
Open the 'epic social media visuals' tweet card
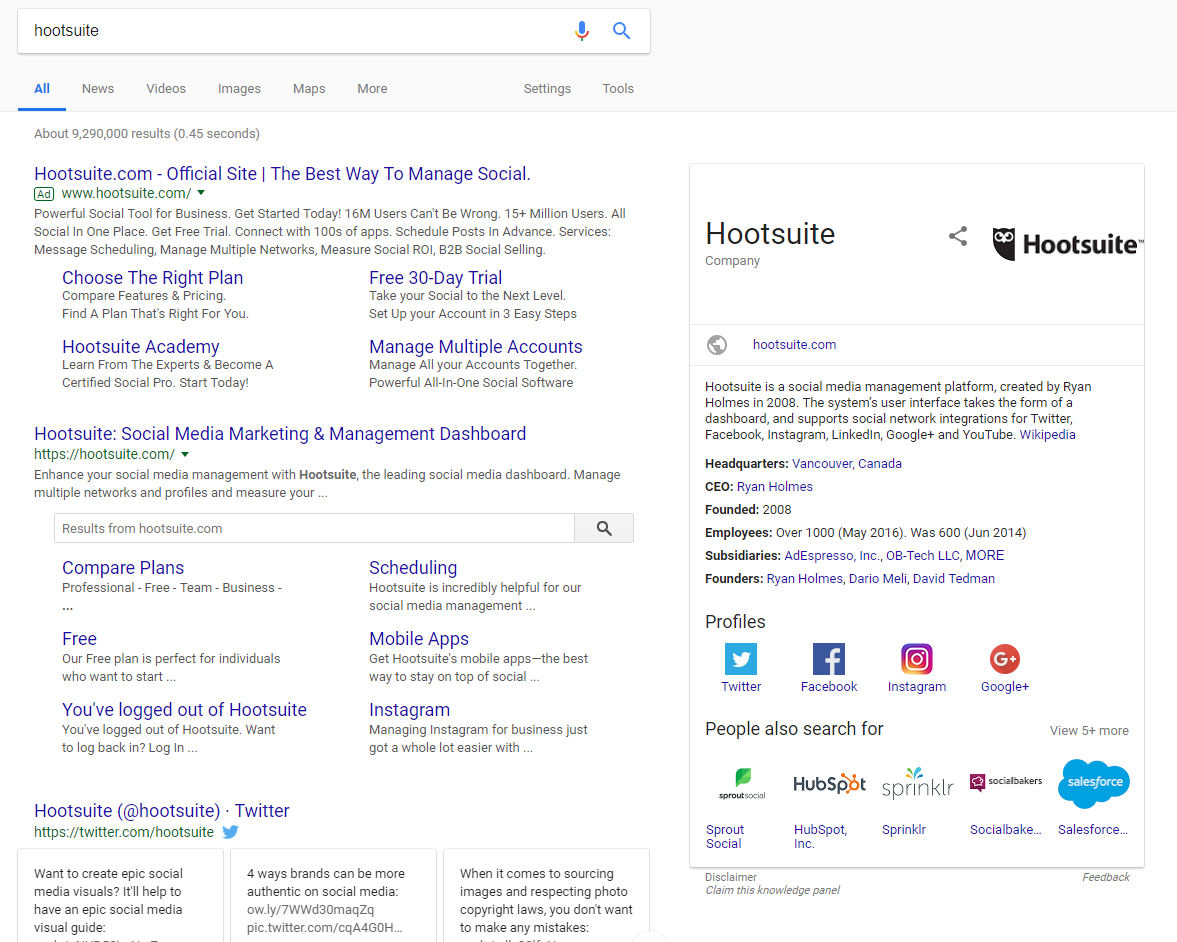click(x=120, y=895)
